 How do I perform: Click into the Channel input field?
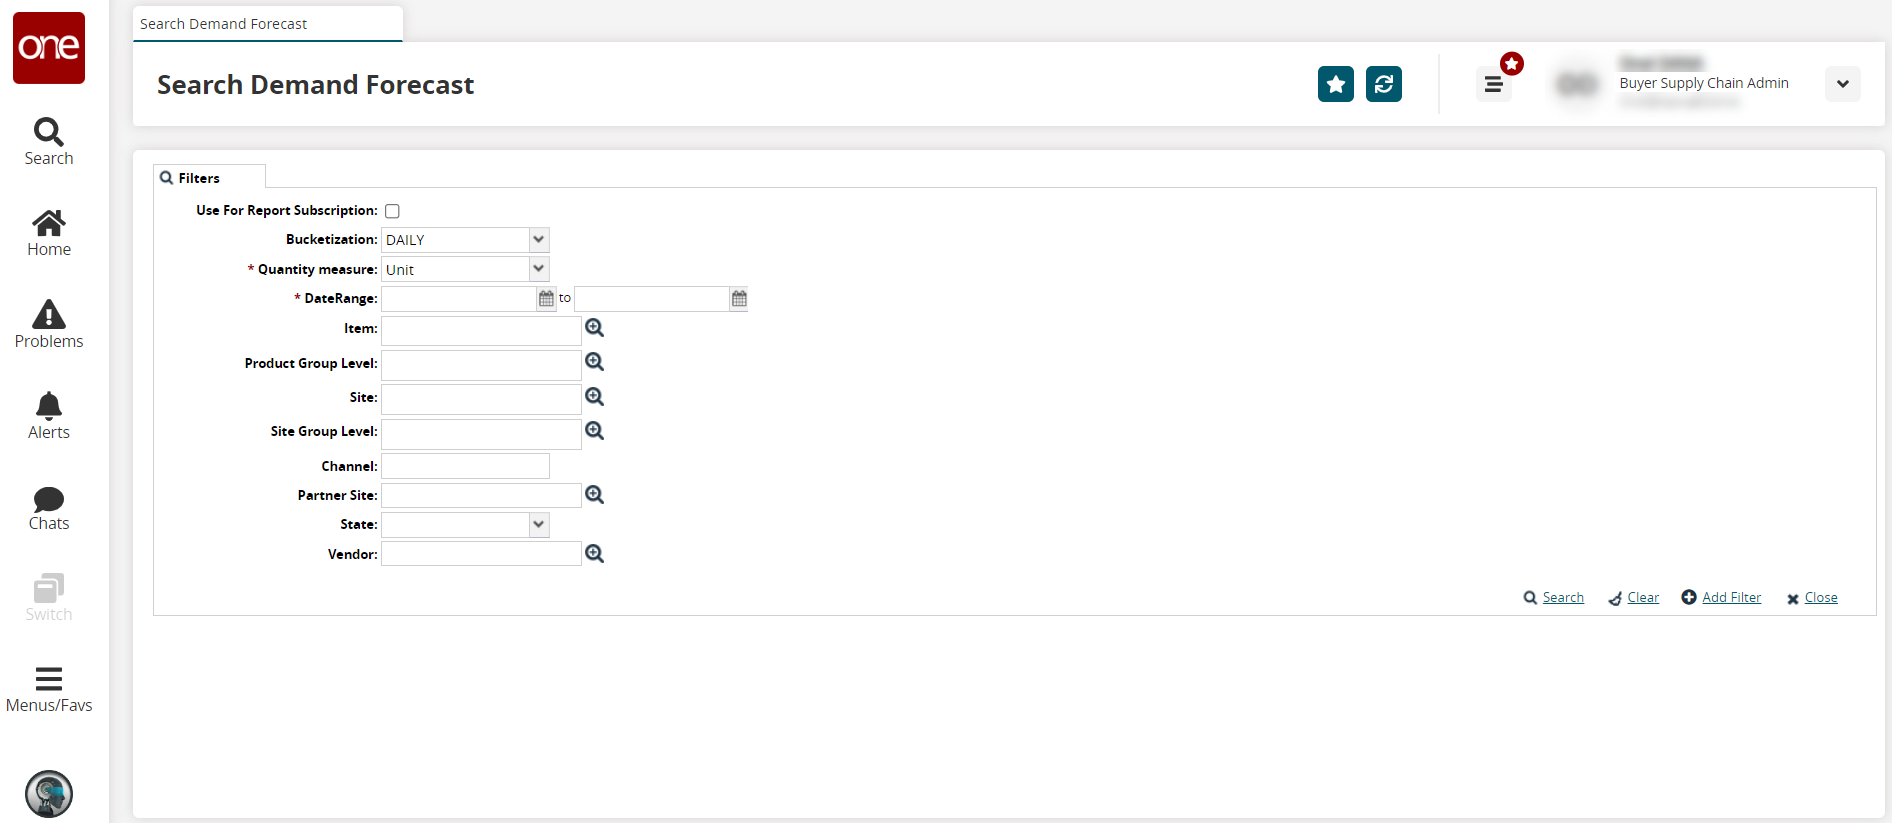coord(465,466)
